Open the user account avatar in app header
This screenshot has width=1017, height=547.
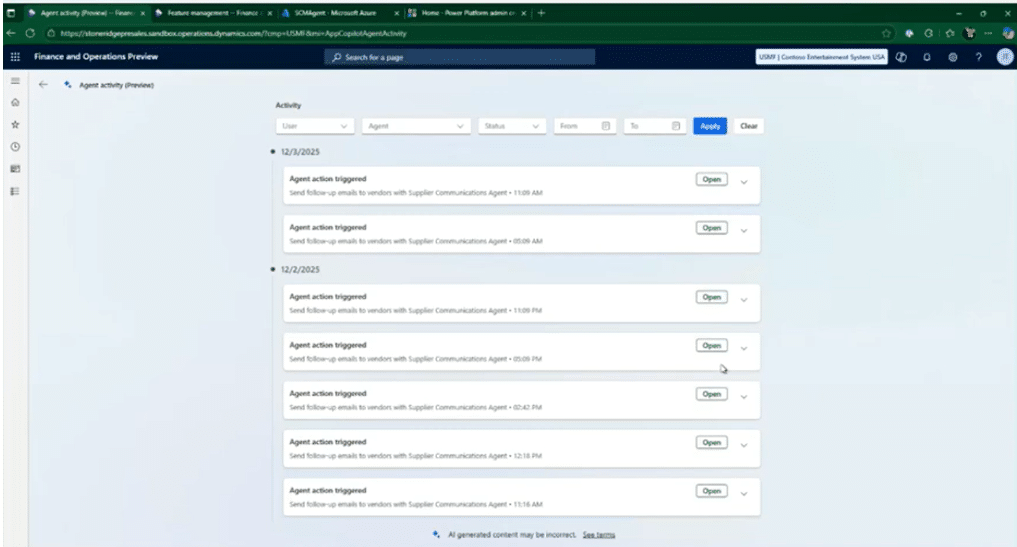coord(1005,57)
